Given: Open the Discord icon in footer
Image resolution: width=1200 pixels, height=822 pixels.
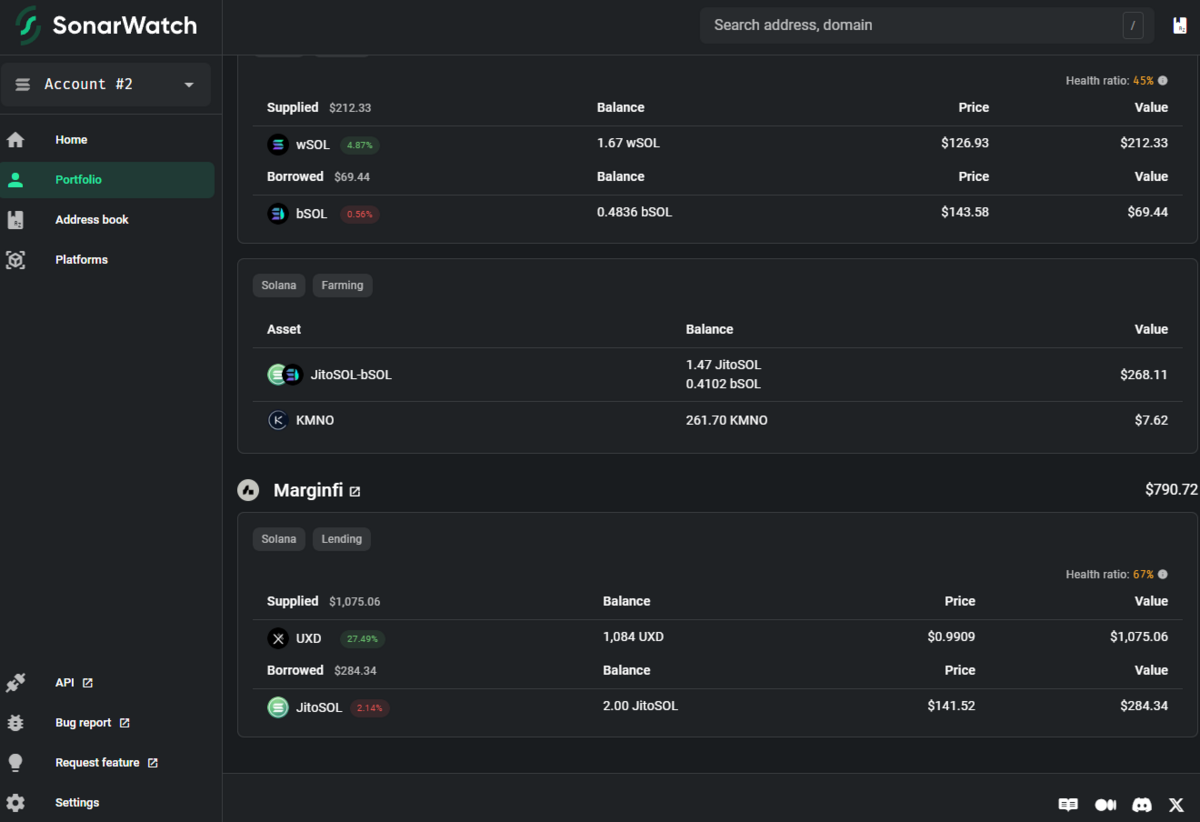Looking at the screenshot, I should click(1142, 805).
